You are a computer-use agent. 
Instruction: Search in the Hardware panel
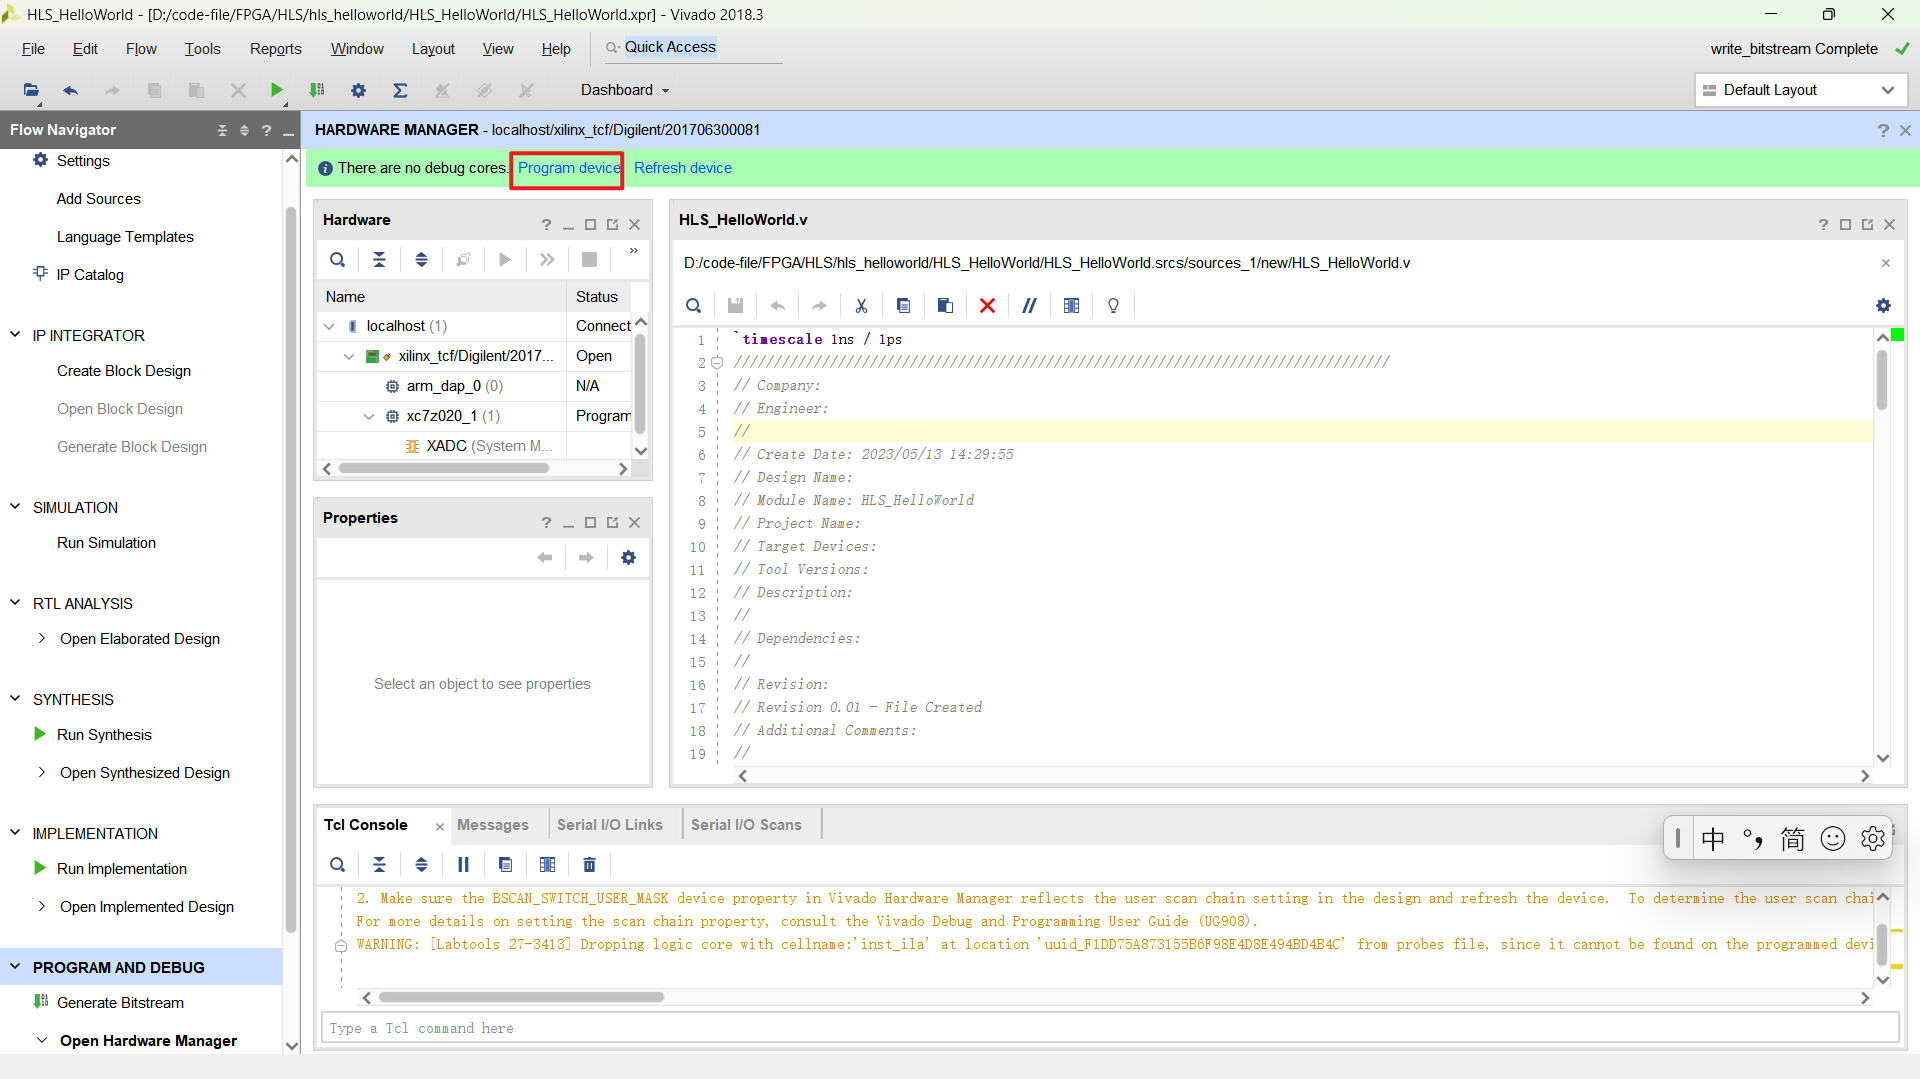[338, 260]
